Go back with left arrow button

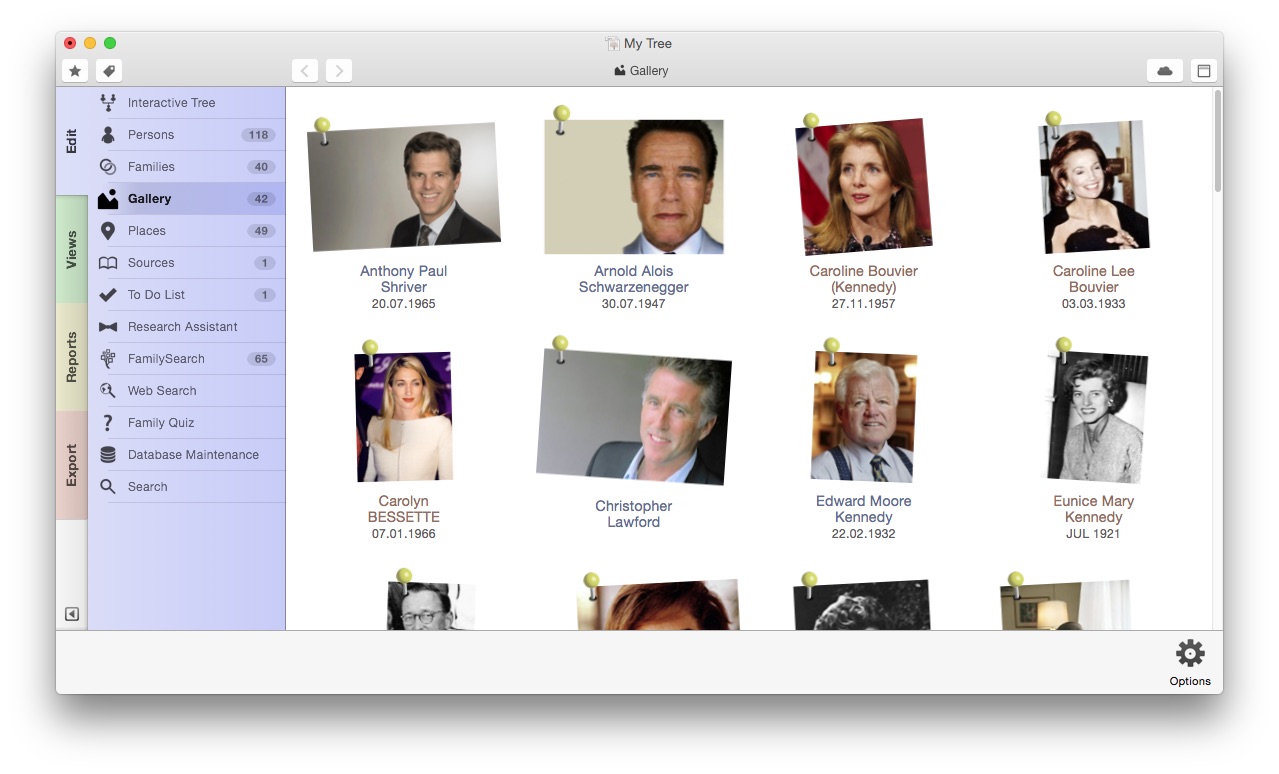tap(305, 71)
